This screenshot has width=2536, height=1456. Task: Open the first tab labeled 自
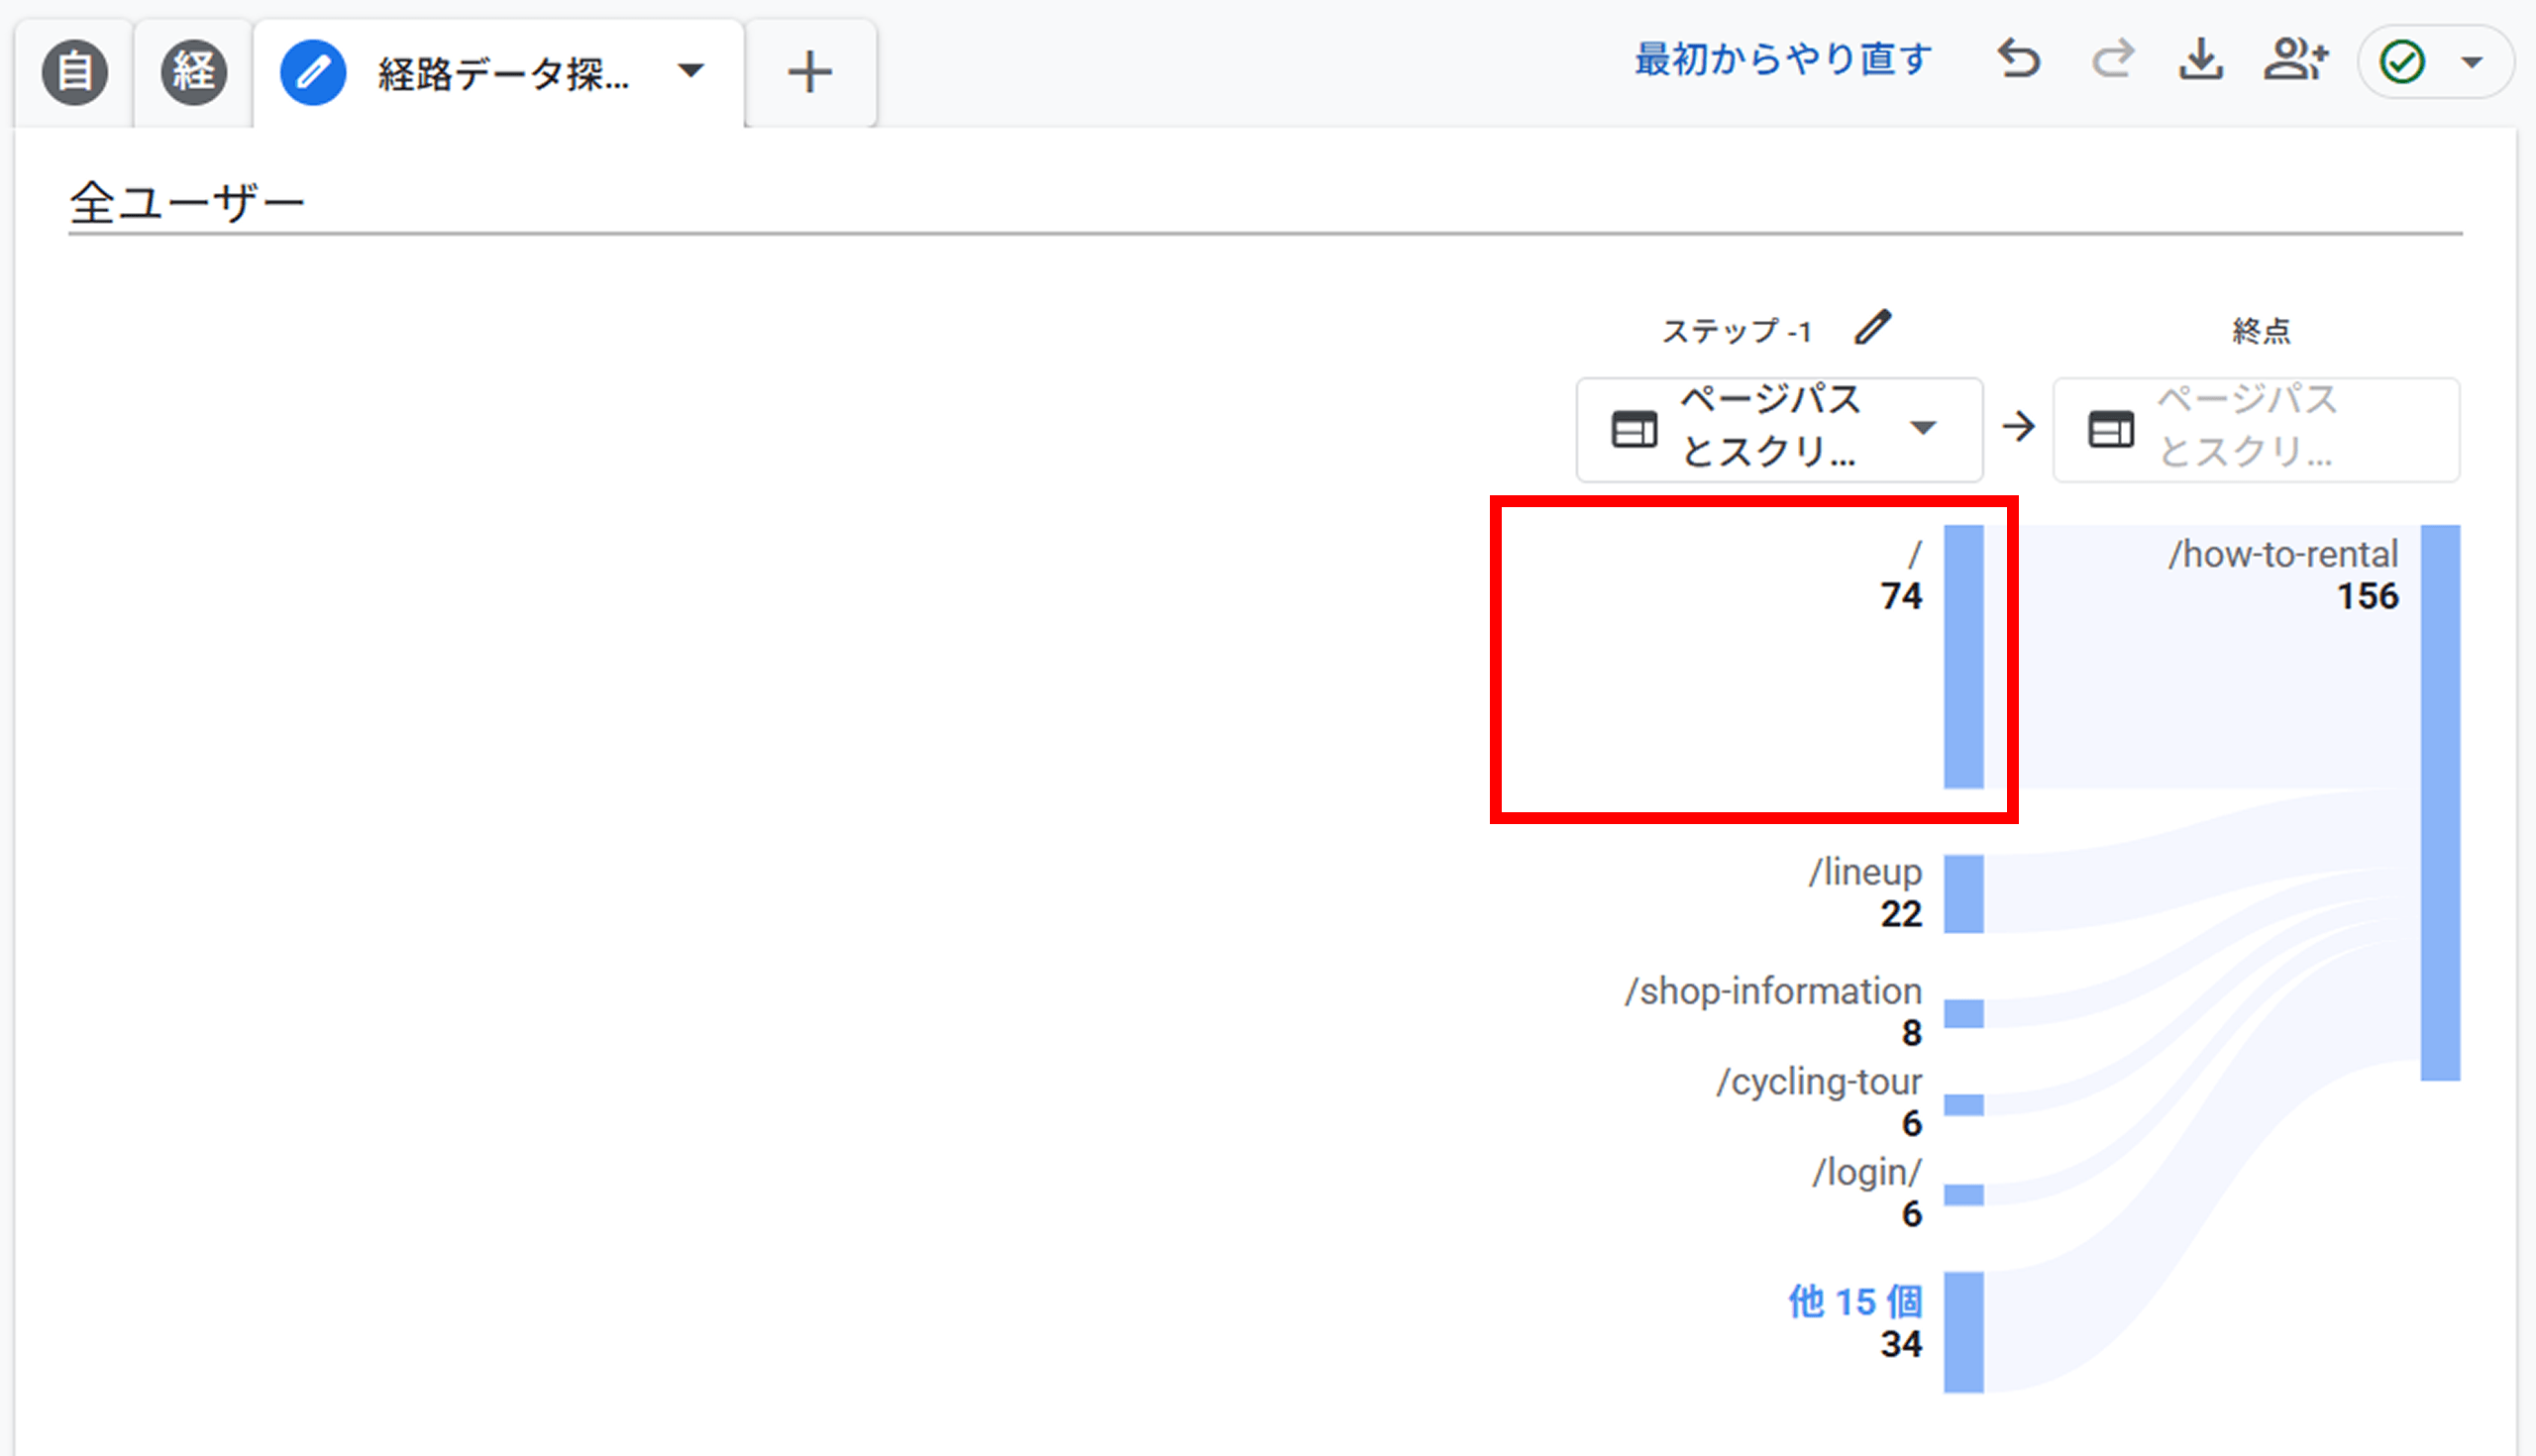[x=75, y=72]
